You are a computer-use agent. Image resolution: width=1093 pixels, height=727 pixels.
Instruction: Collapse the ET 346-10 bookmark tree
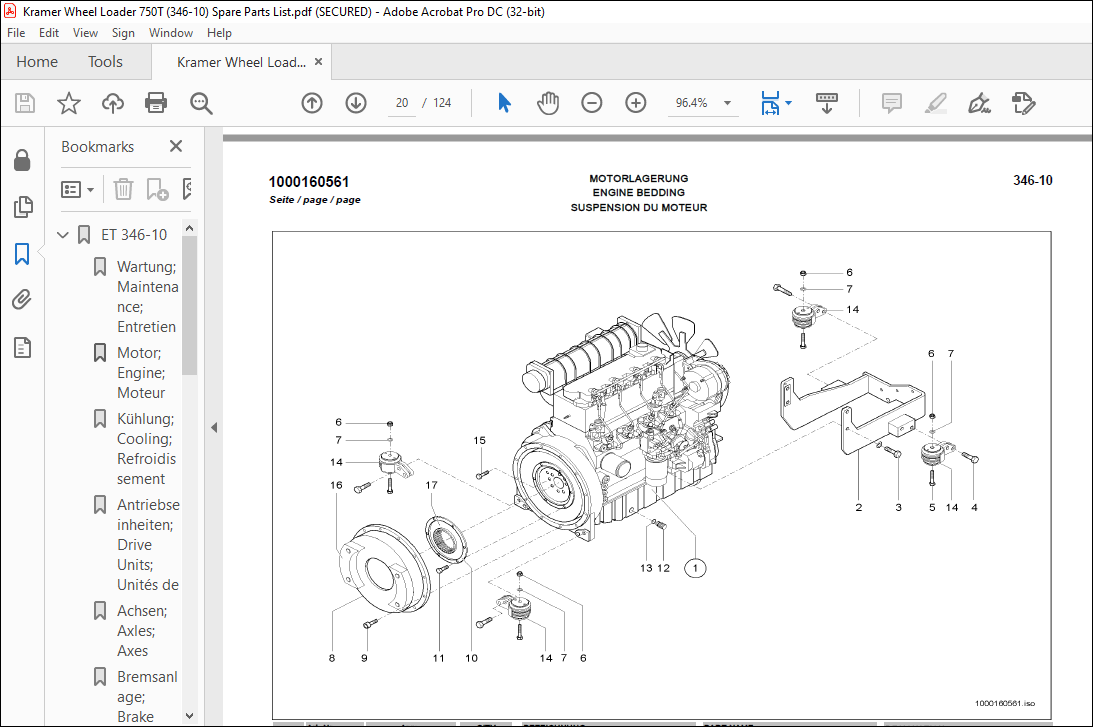[x=63, y=235]
